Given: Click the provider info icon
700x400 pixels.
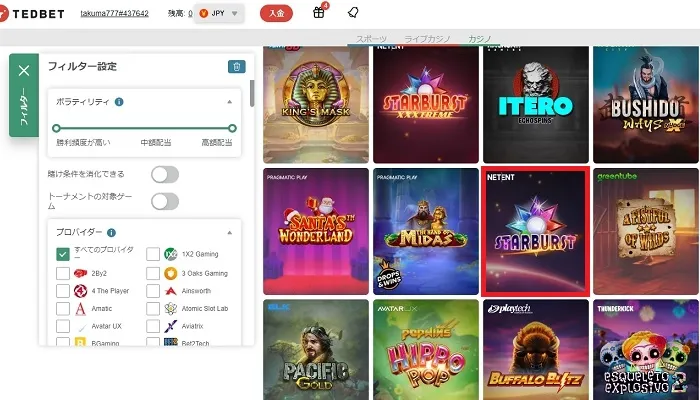Looking at the screenshot, I should 111,233.
